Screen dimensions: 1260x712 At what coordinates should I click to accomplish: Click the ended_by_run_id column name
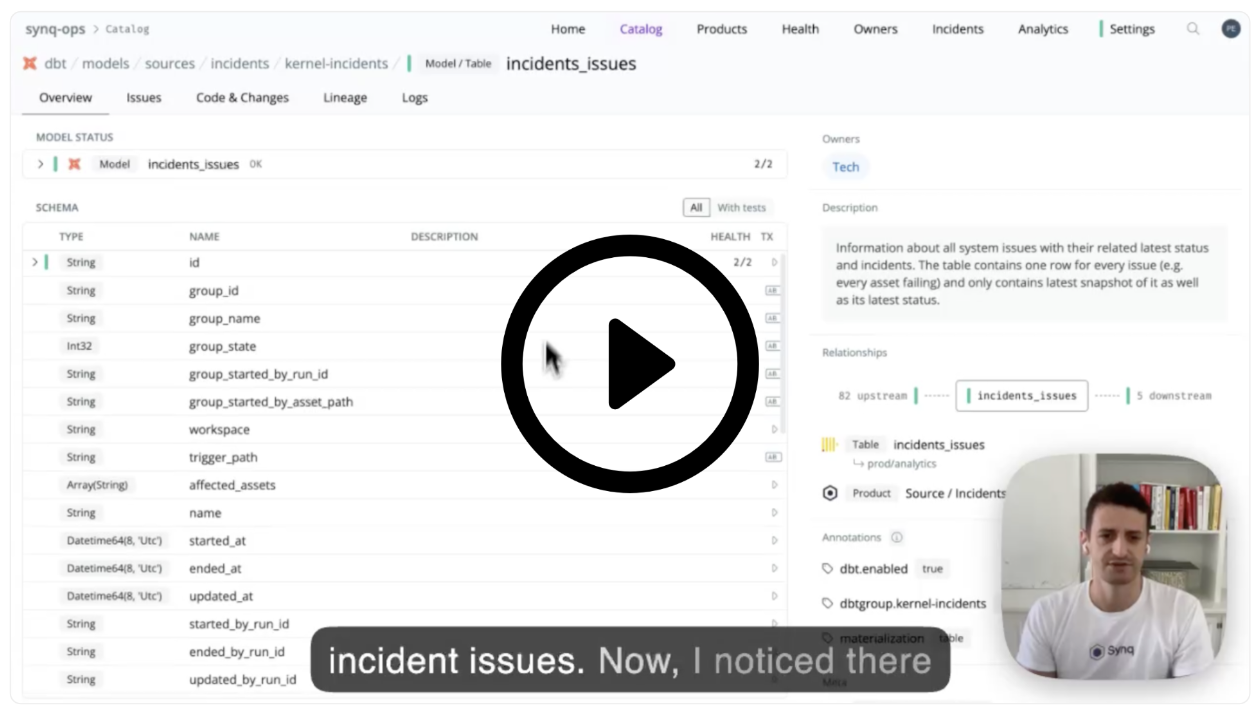[237, 651]
